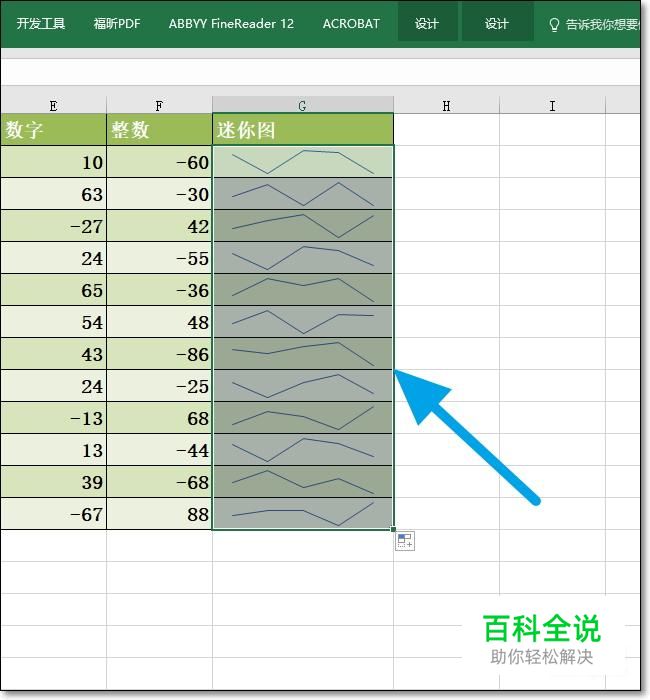Select the cell containing 63
Viewport: 650px width, 700px height.
[54, 194]
